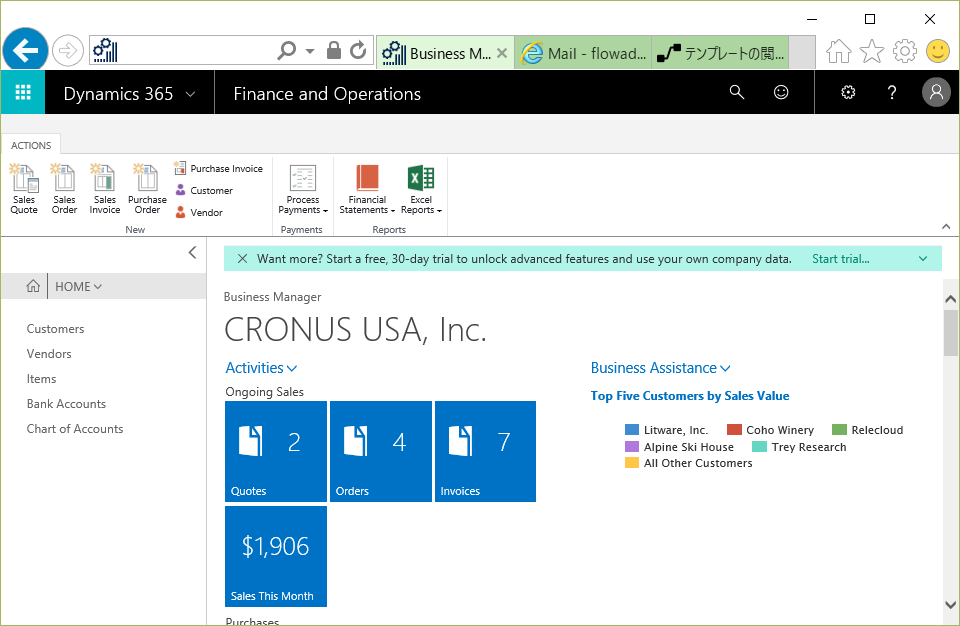Click the browser yellow smiley feedback icon
Viewport: 960px width, 626px height.
(x=937, y=51)
